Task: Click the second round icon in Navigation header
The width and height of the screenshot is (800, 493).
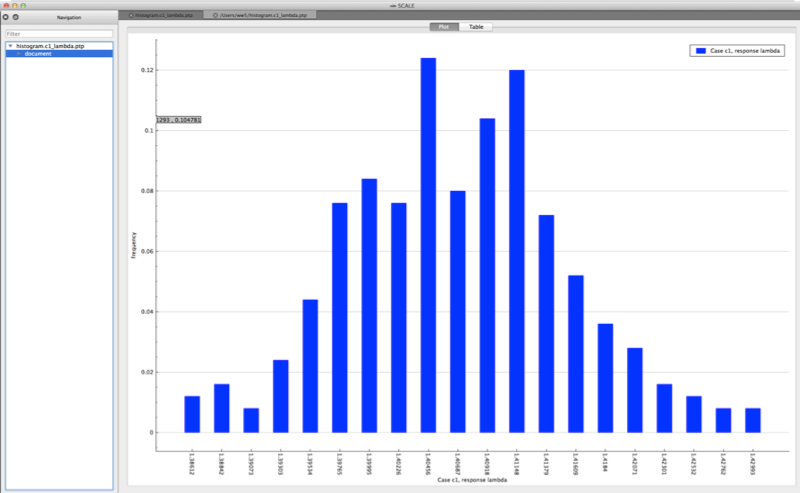Action: 15,17
